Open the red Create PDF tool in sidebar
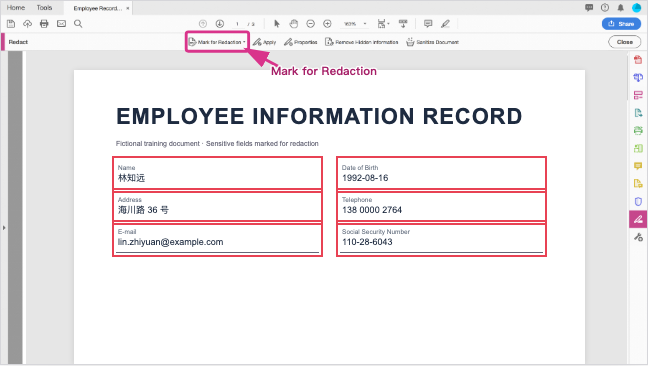The height and width of the screenshot is (366, 648). click(638, 60)
